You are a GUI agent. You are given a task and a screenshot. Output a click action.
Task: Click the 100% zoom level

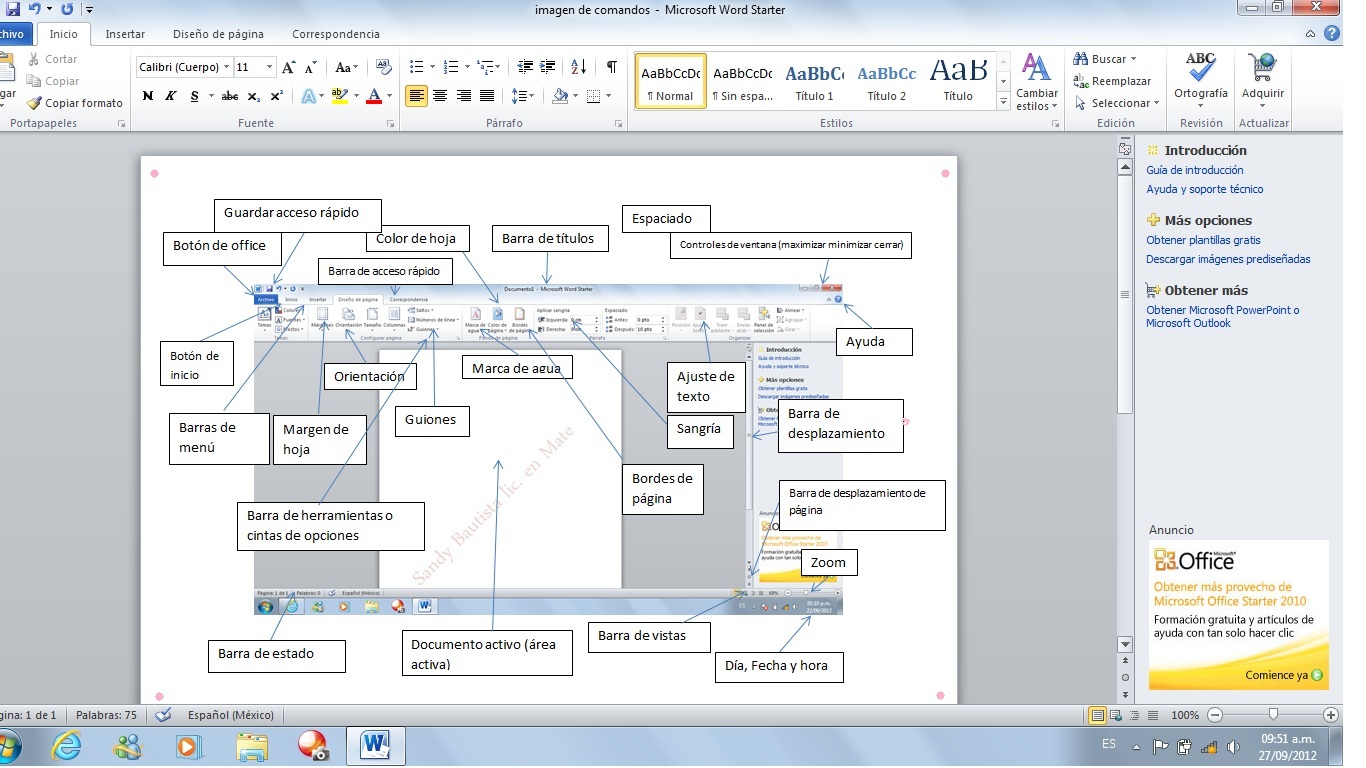pyautogui.click(x=1184, y=715)
